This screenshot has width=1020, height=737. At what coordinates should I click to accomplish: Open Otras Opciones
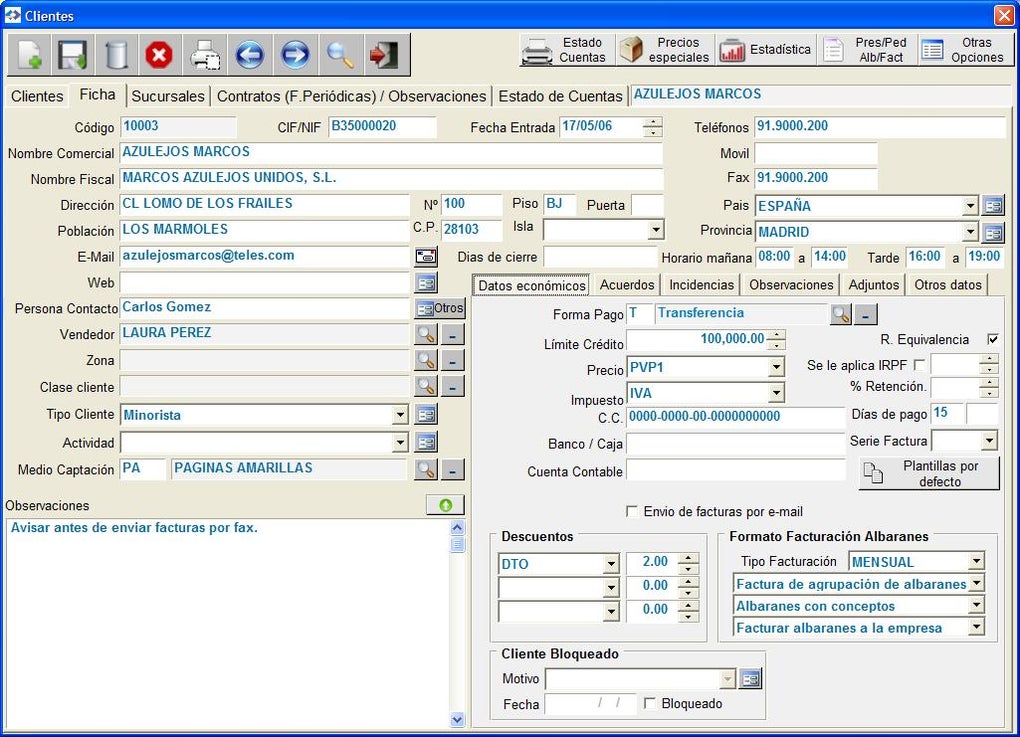tap(965, 50)
